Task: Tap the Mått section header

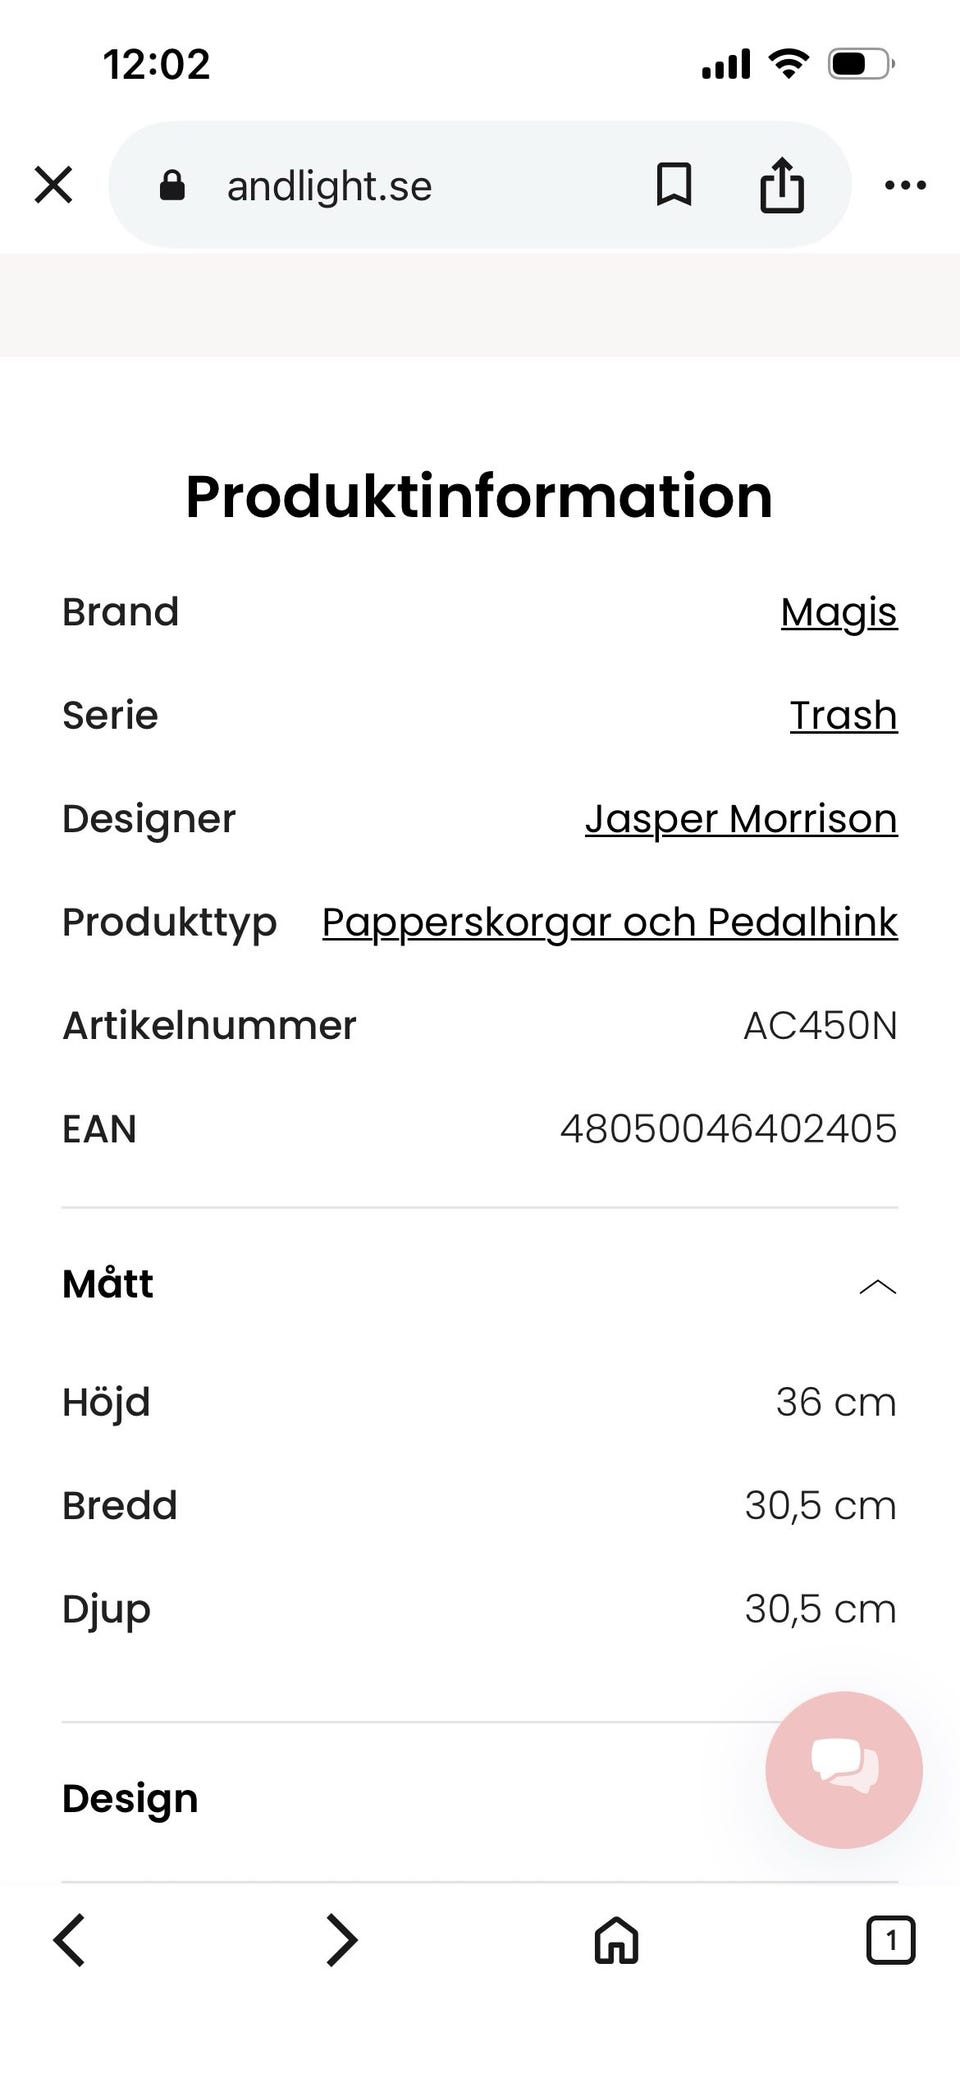Action: click(108, 1284)
